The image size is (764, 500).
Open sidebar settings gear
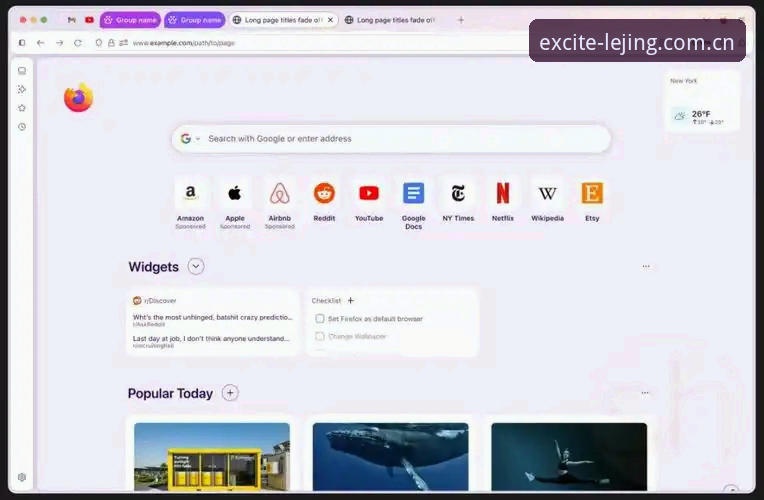22,477
